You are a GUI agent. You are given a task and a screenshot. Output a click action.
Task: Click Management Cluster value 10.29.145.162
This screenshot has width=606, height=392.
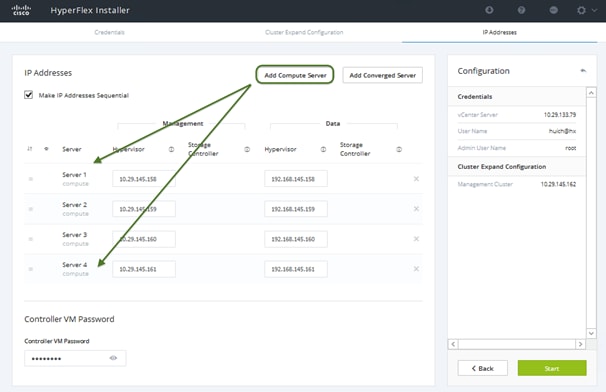pyautogui.click(x=558, y=184)
